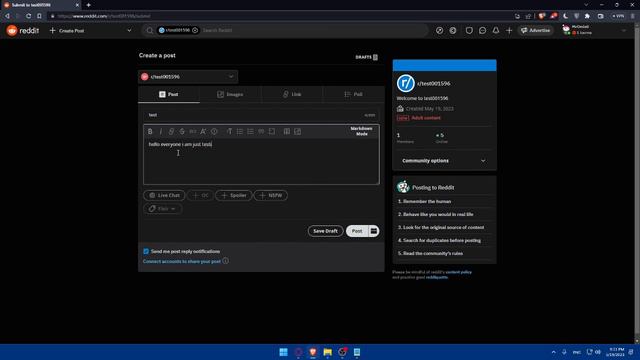Image resolution: width=640 pixels, height=360 pixels.
Task: Toggle the Live Chat option
Action: pos(164,196)
